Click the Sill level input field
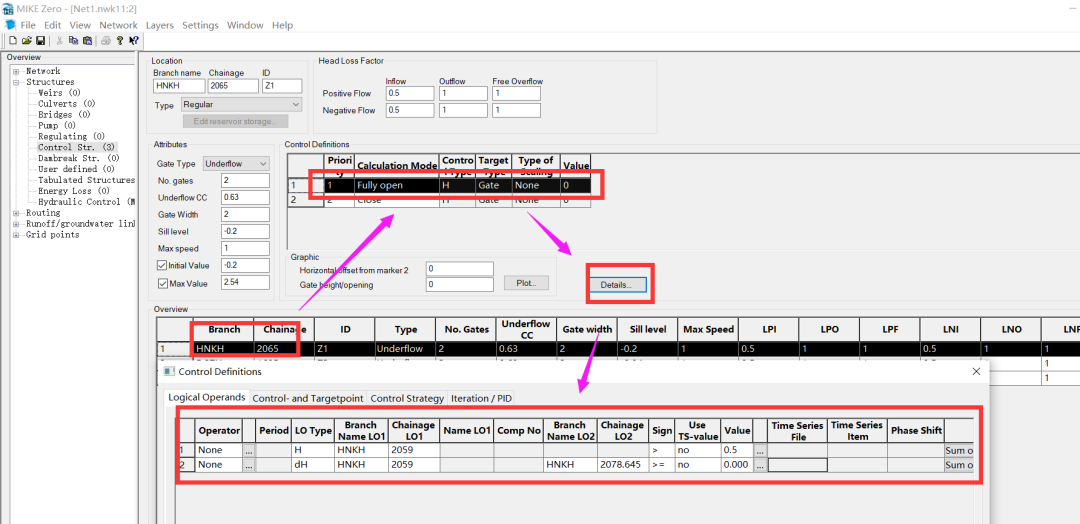Screen dimensions: 1080x524 246,231
